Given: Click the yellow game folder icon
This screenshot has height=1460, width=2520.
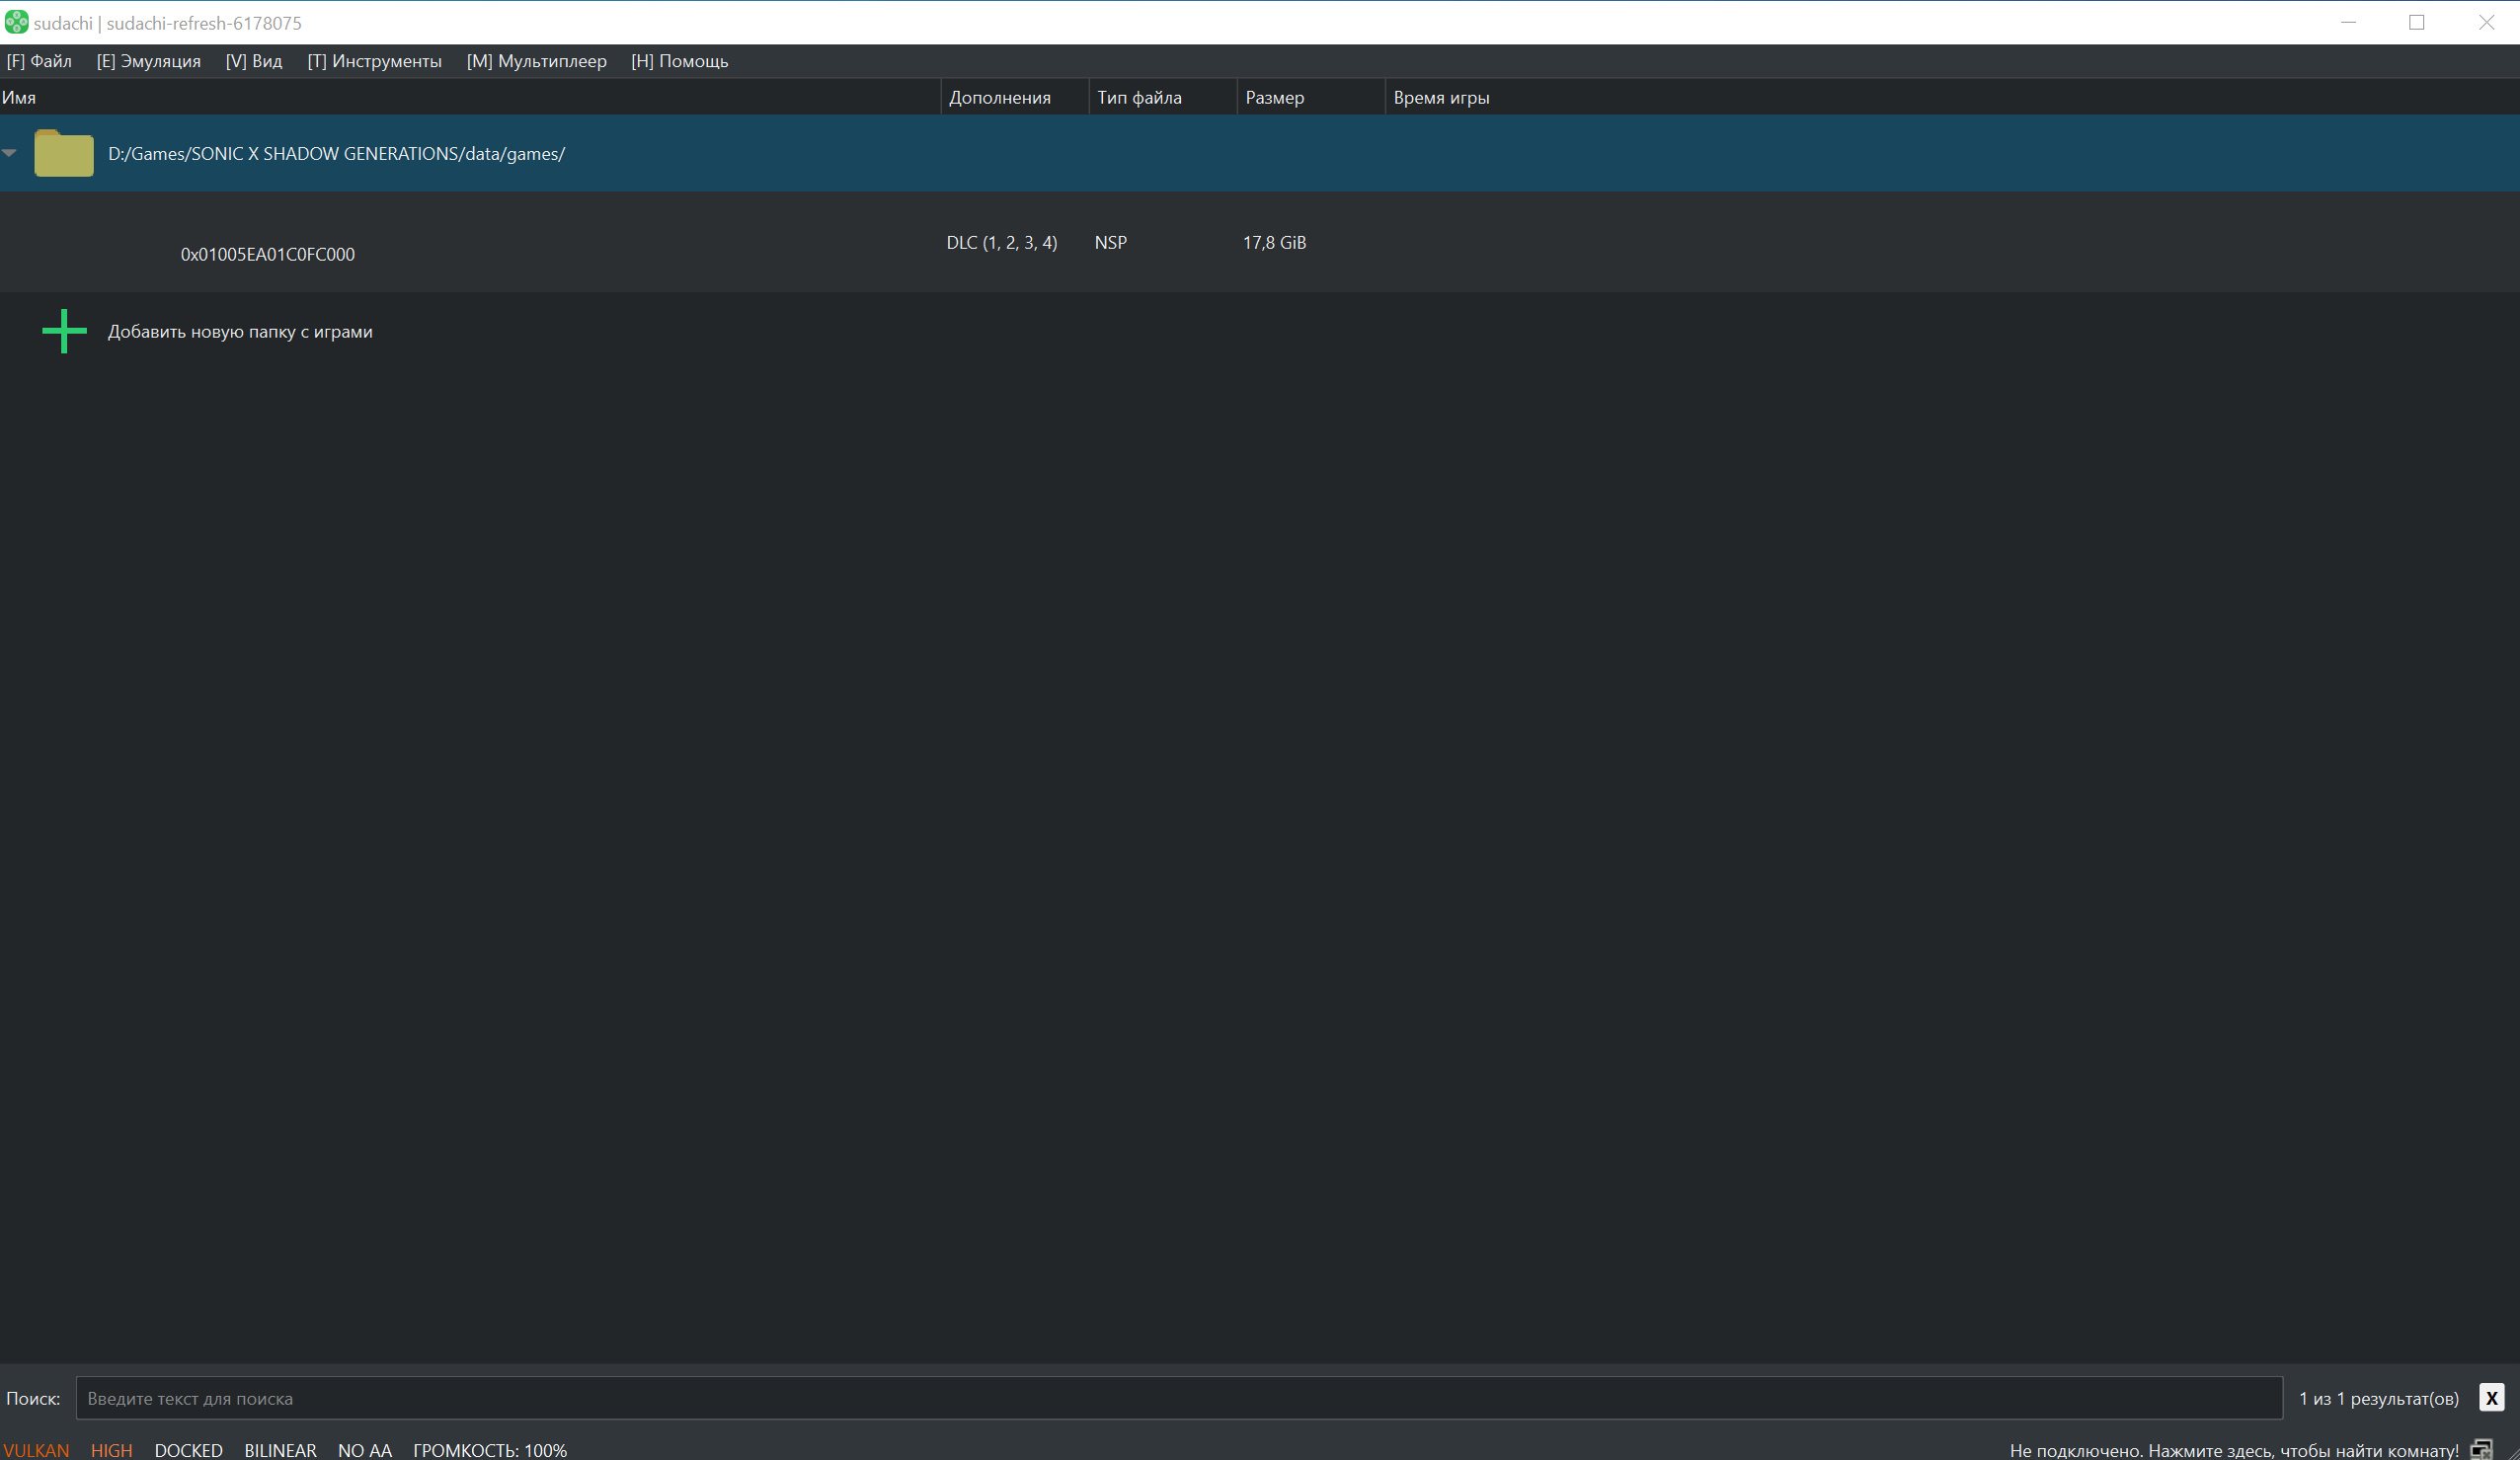Looking at the screenshot, I should coord(64,153).
